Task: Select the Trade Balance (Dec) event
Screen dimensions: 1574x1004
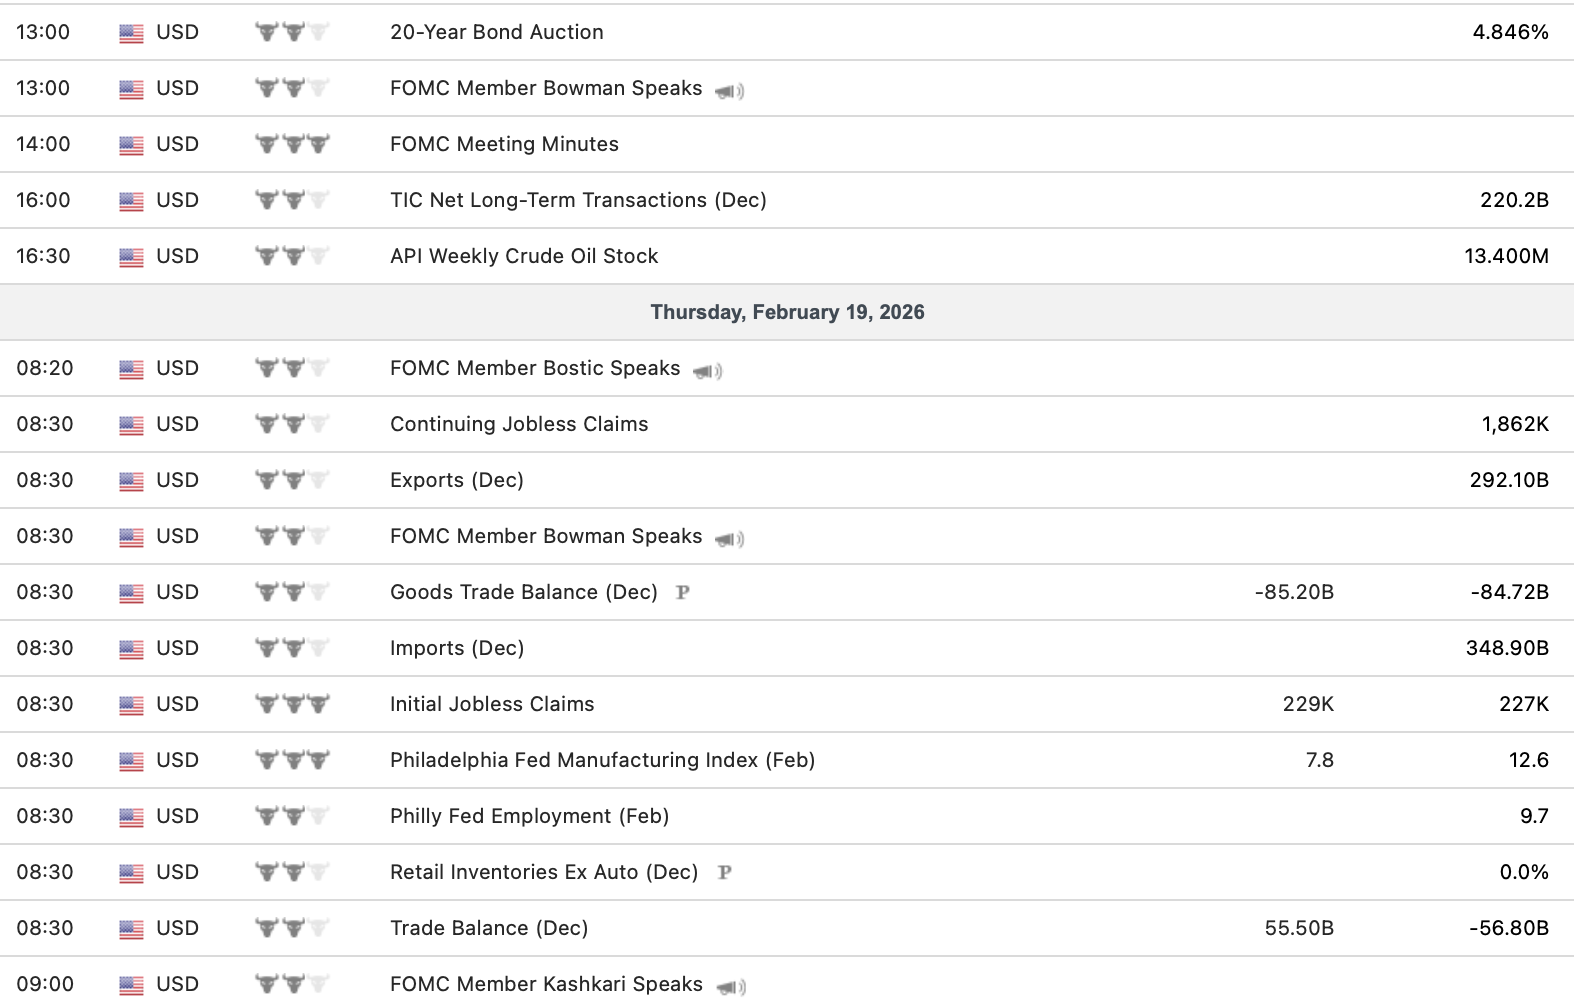Action: pyautogui.click(x=489, y=928)
